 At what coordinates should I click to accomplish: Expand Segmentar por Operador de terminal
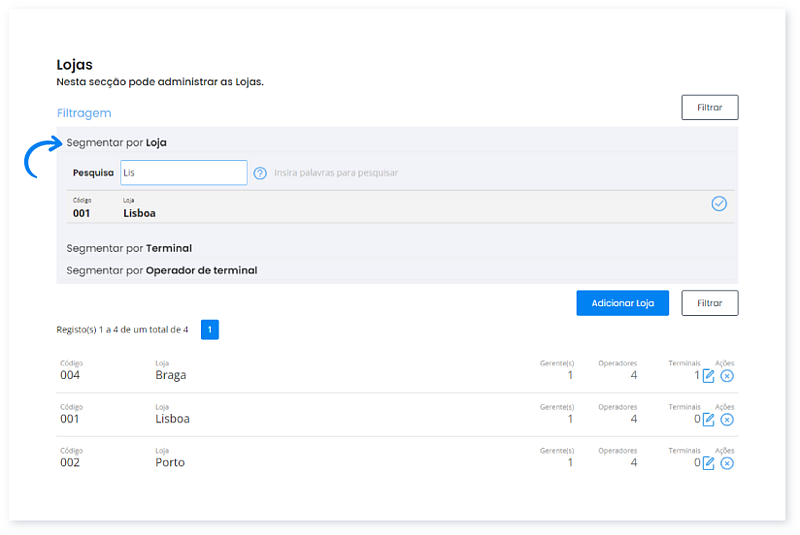tap(161, 270)
